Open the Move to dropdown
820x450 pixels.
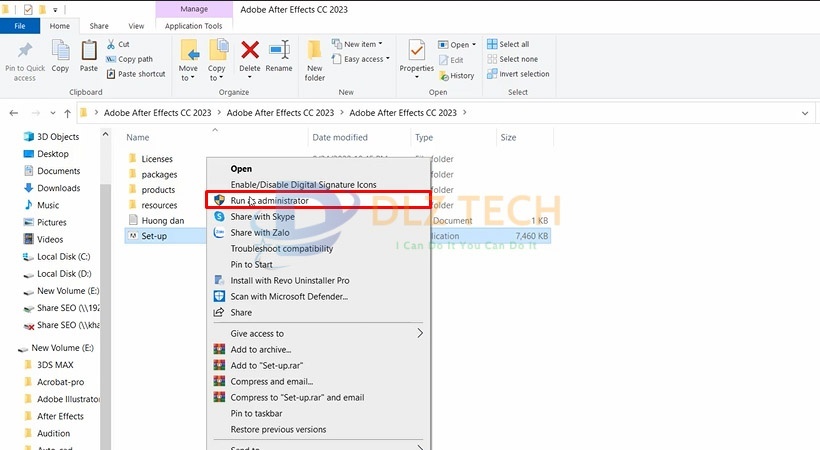(188, 58)
